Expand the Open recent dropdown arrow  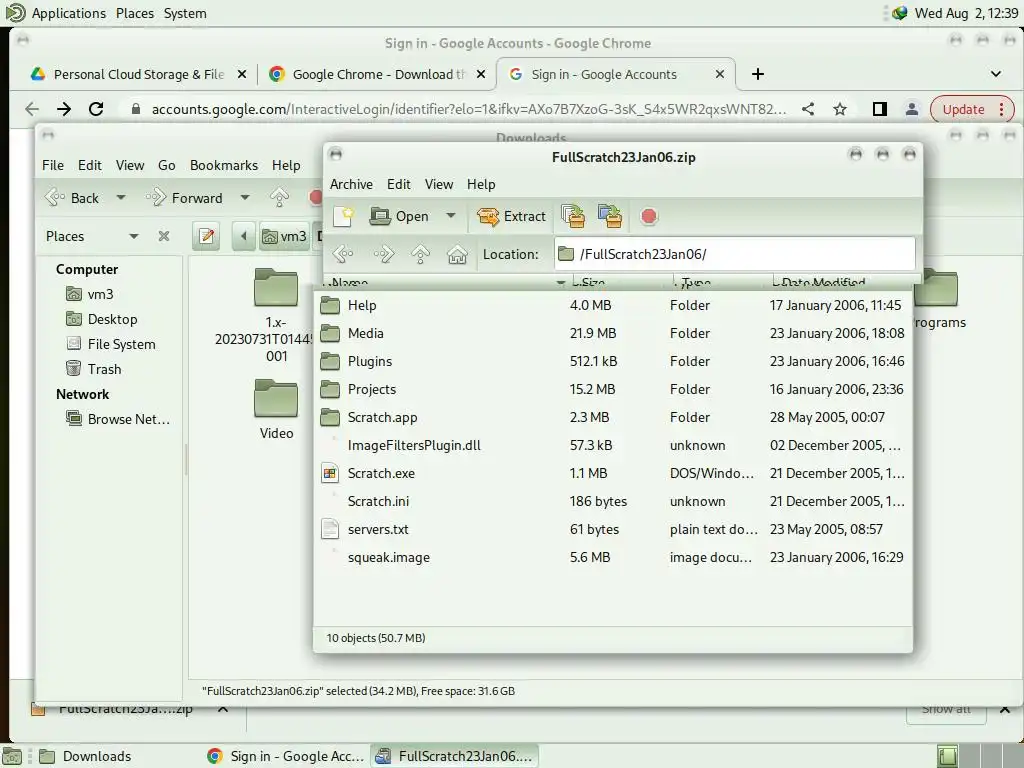(451, 216)
